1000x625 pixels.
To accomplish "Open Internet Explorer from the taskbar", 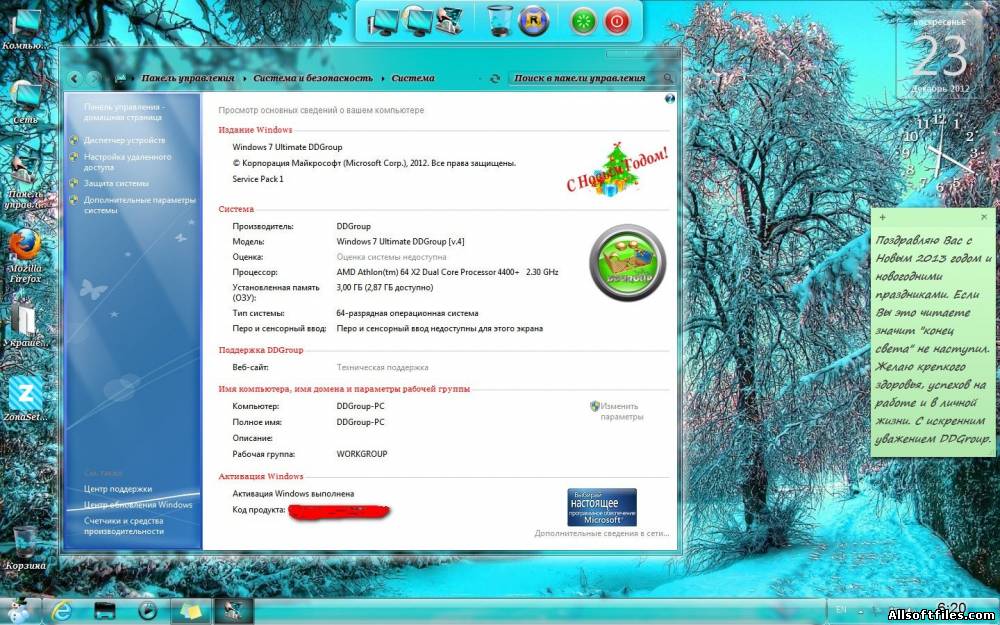I will tap(62, 610).
